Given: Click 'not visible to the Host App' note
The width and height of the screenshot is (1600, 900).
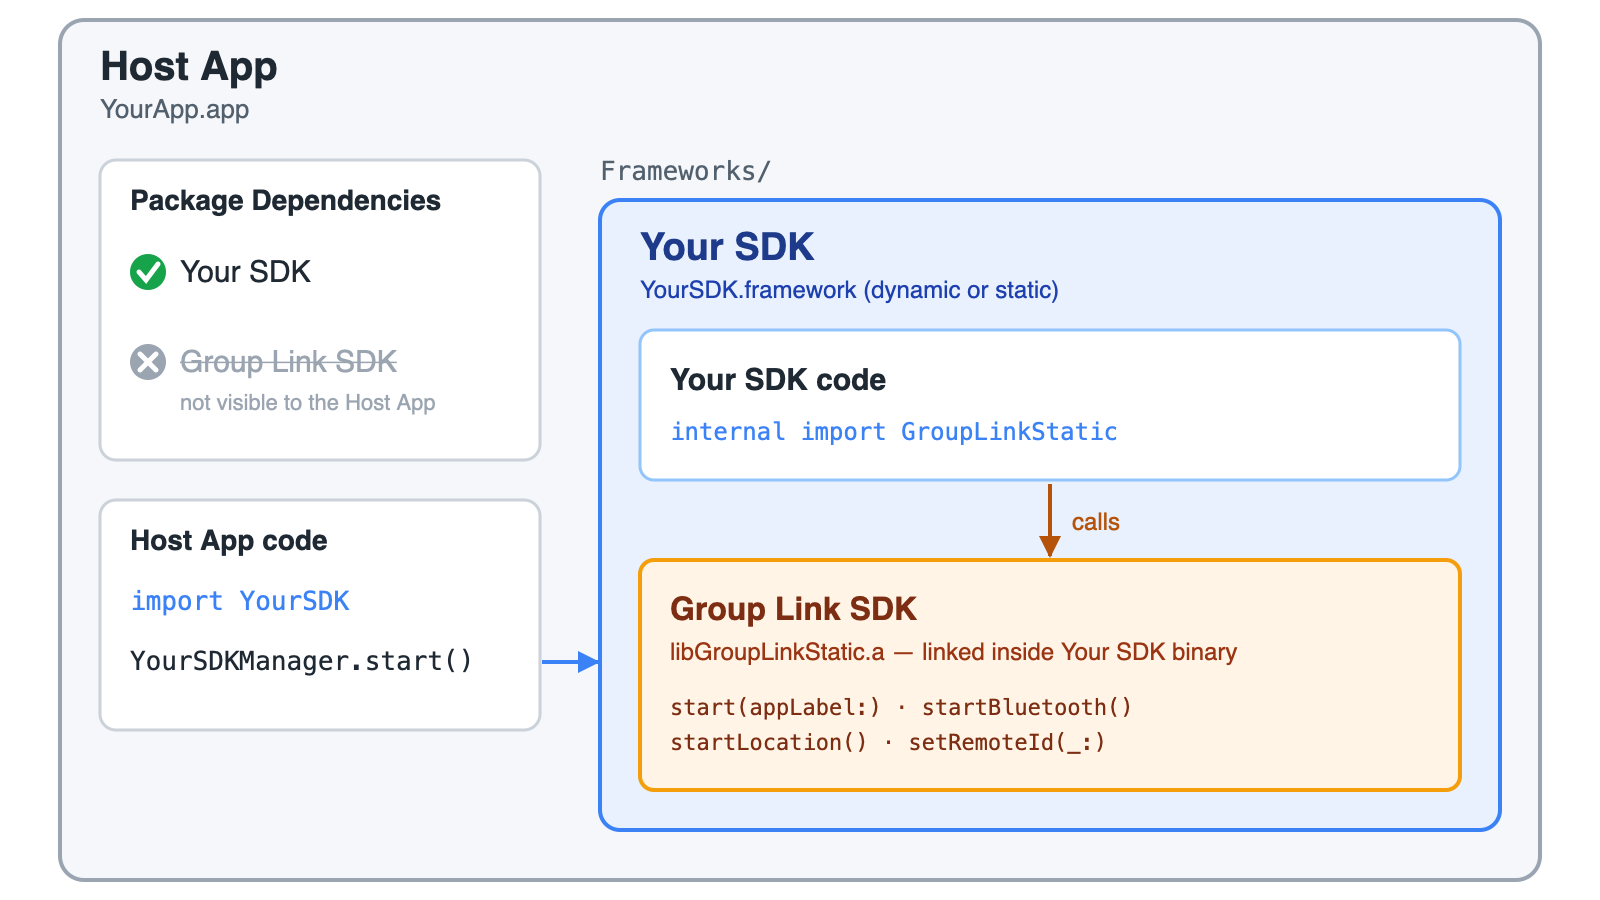Looking at the screenshot, I should [308, 403].
